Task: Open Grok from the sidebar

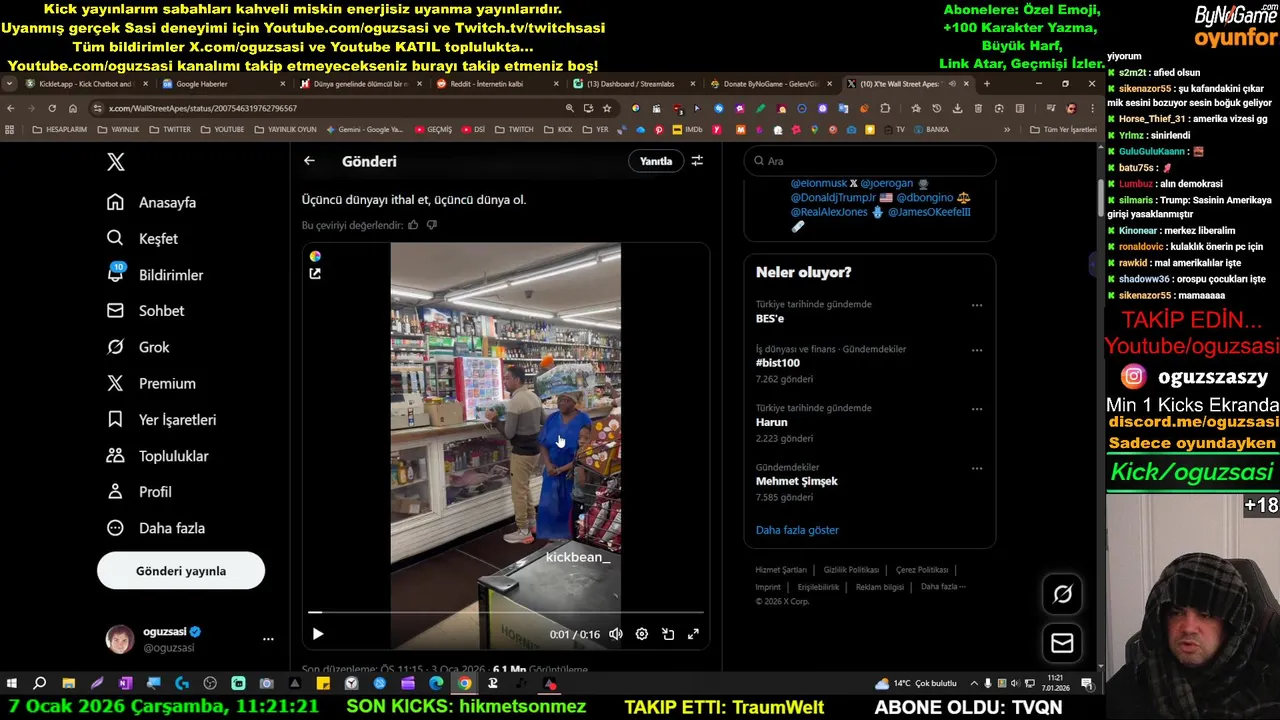Action: tap(138, 347)
